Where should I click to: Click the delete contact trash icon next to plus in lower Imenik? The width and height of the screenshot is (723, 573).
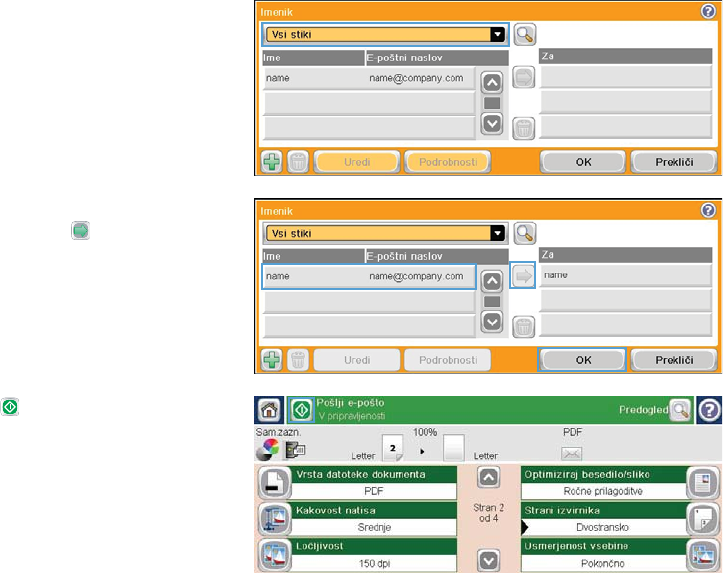(x=298, y=360)
